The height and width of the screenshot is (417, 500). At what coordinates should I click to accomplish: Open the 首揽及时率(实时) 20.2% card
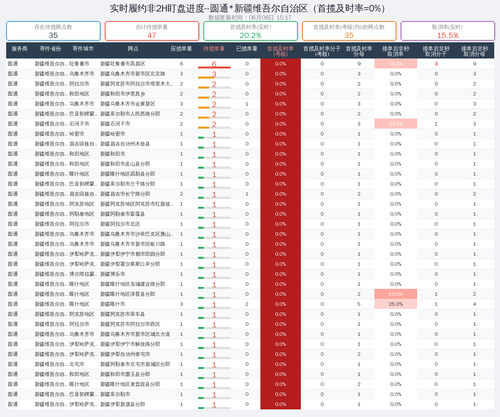(x=250, y=31)
